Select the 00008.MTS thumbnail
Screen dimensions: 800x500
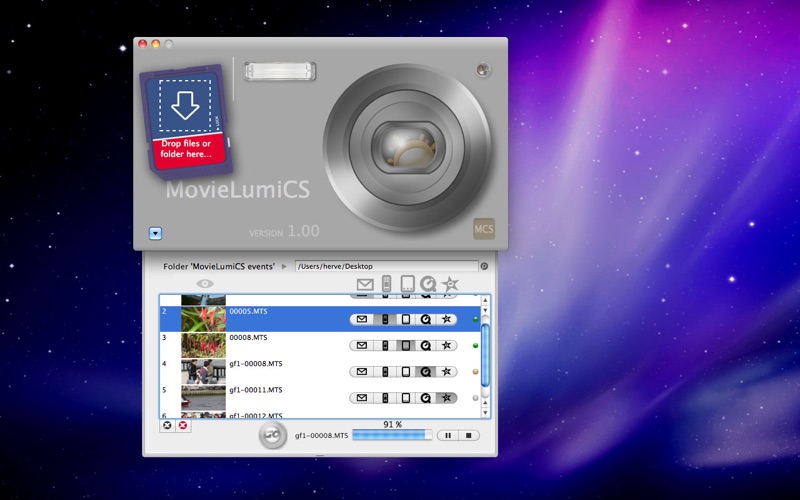point(204,345)
